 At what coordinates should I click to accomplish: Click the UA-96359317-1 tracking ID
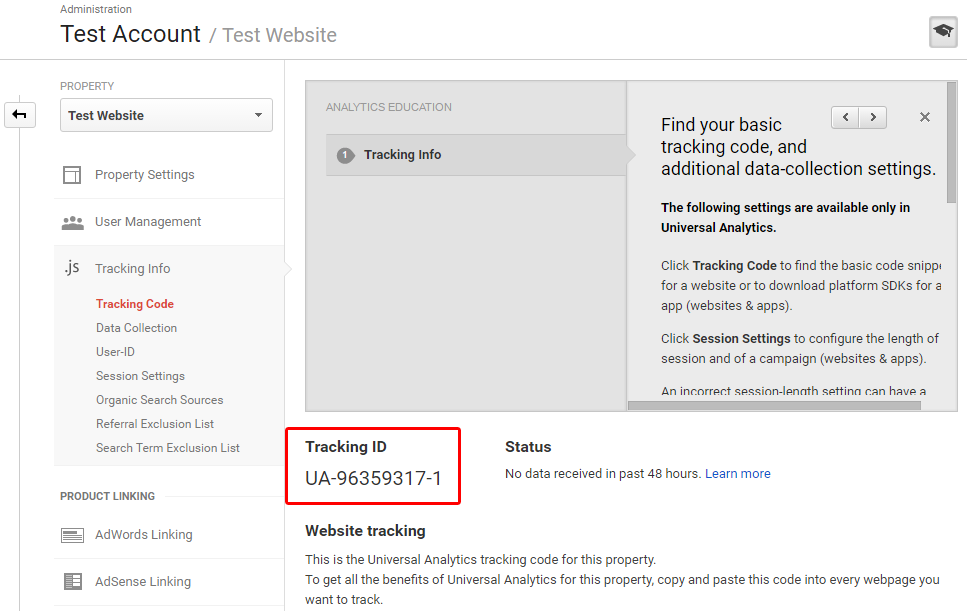(x=373, y=478)
